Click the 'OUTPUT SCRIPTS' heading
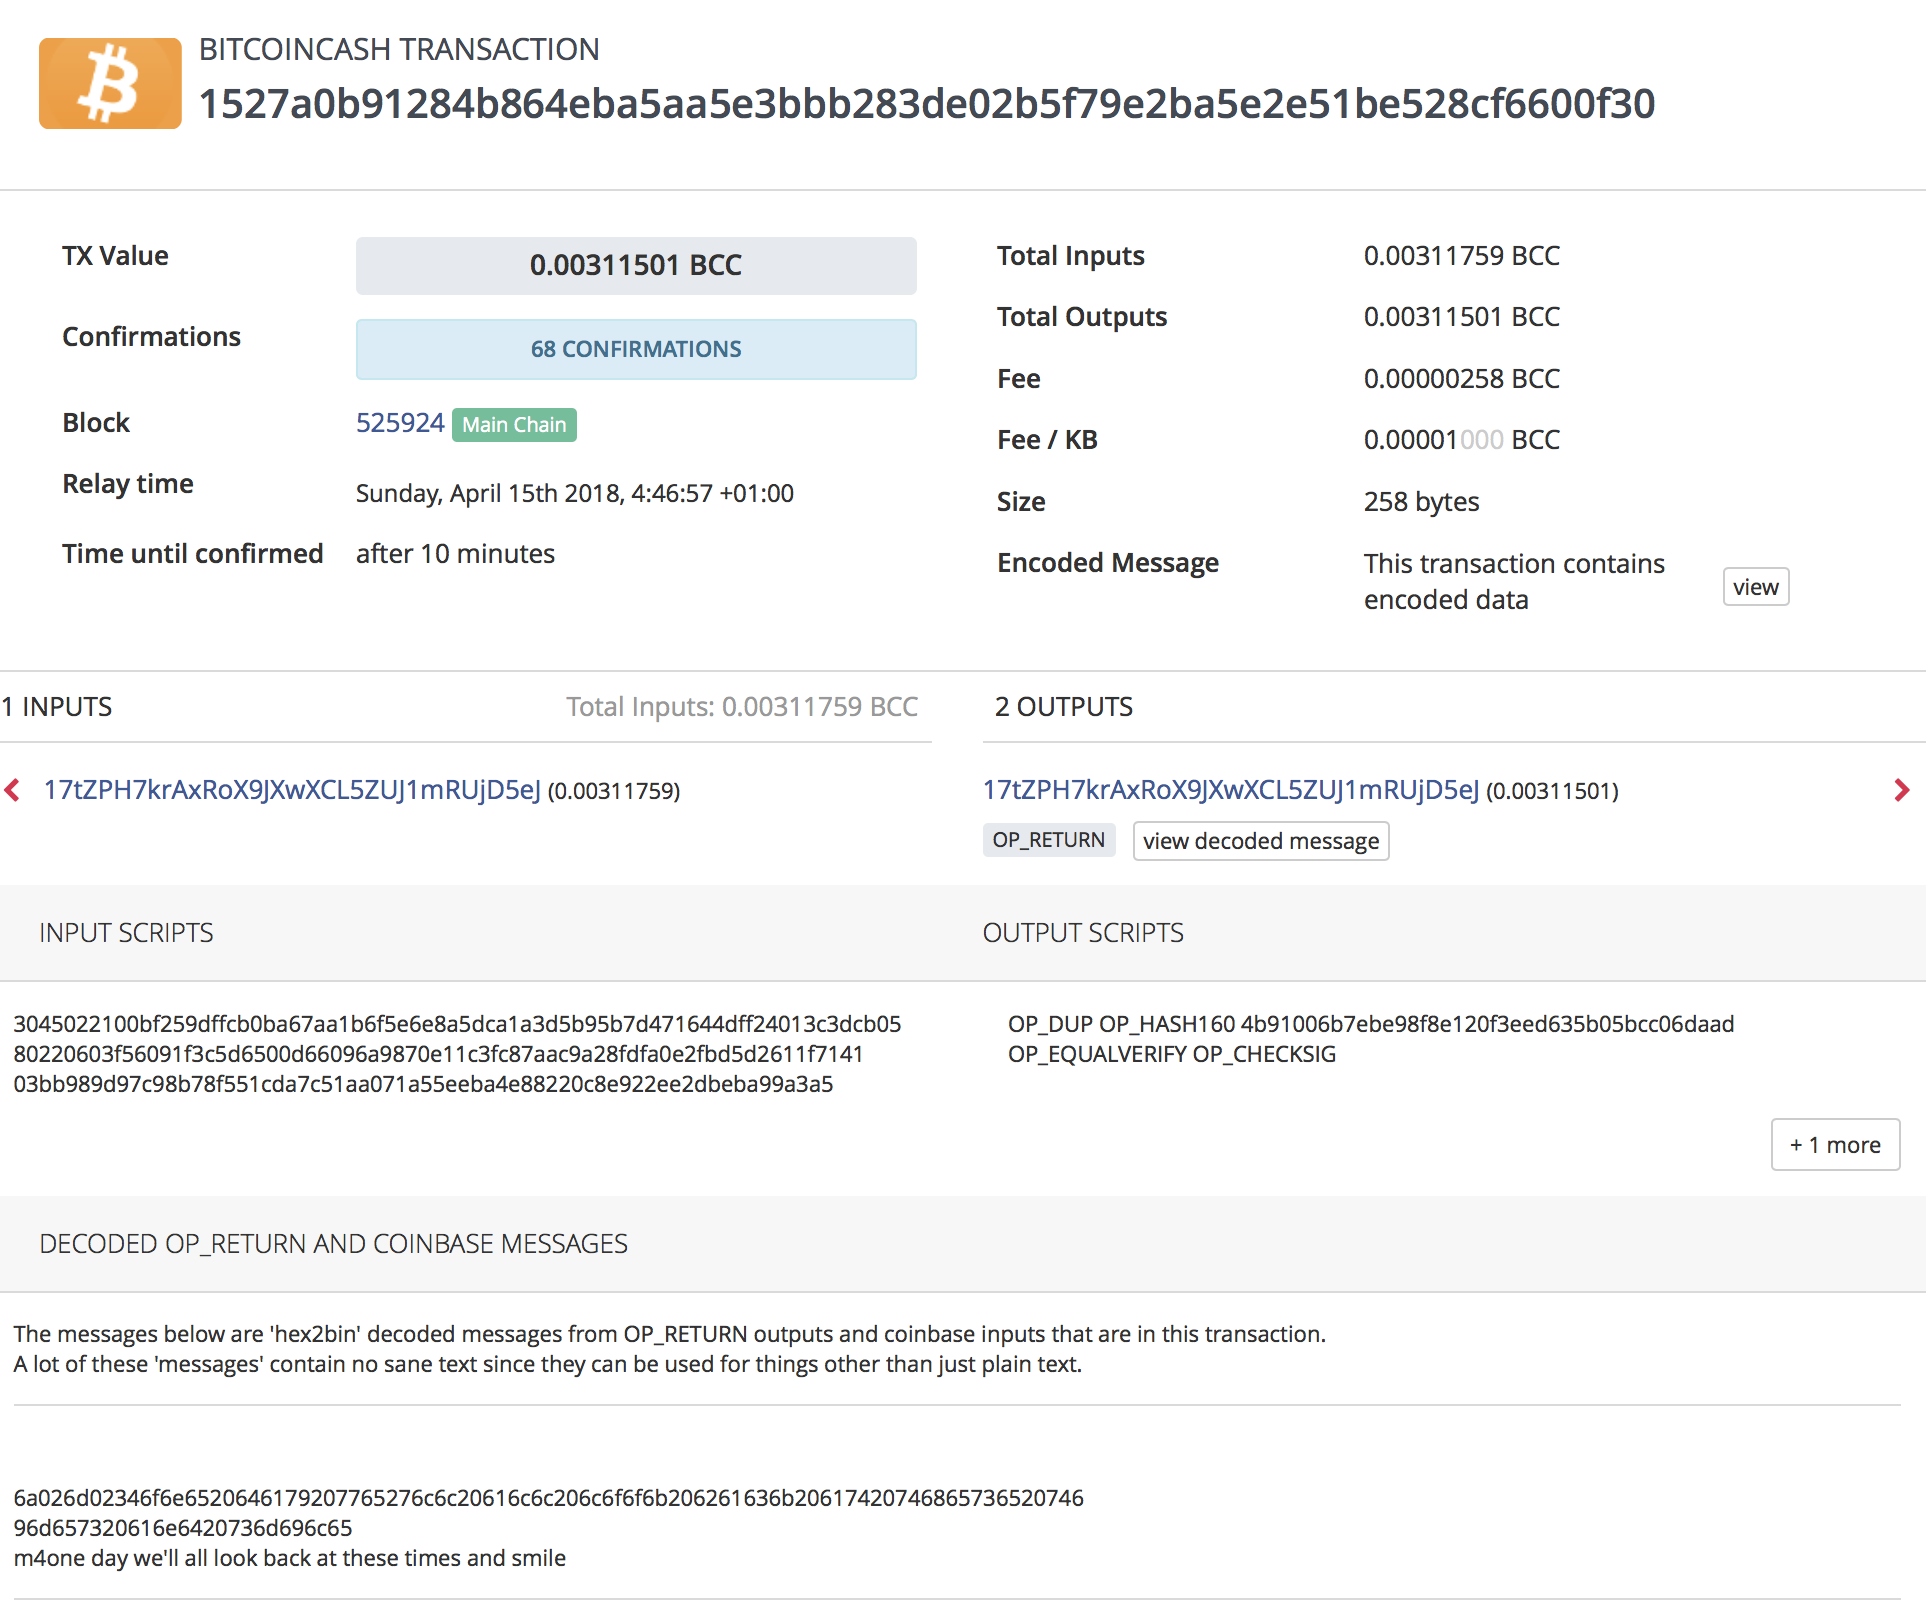The width and height of the screenshot is (1926, 1612). point(1083,933)
